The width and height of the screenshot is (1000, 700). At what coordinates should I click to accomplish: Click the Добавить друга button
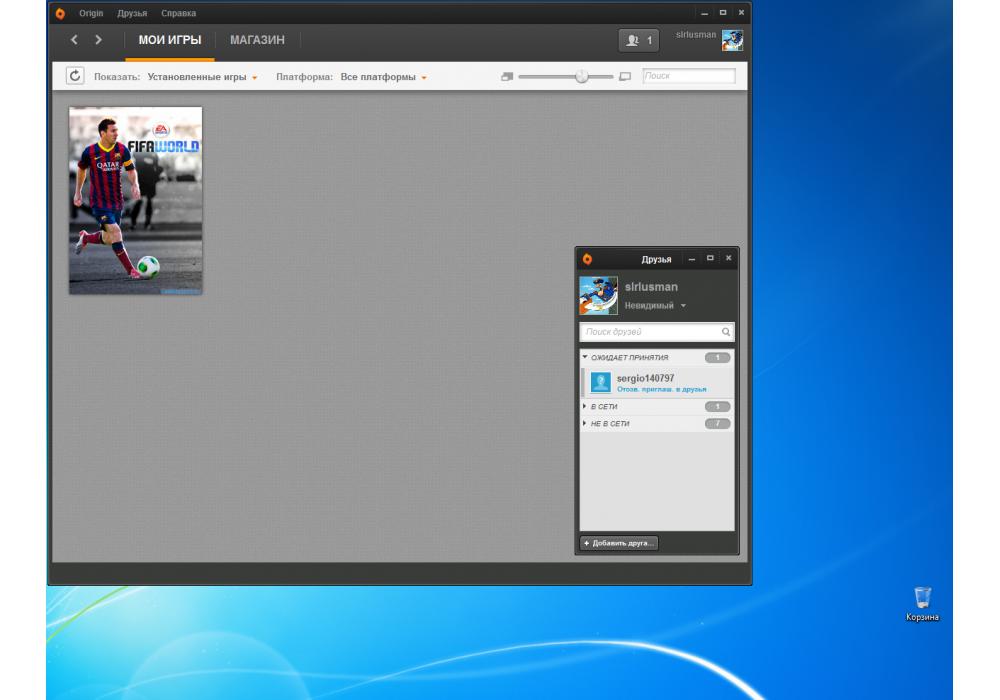pyautogui.click(x=618, y=543)
